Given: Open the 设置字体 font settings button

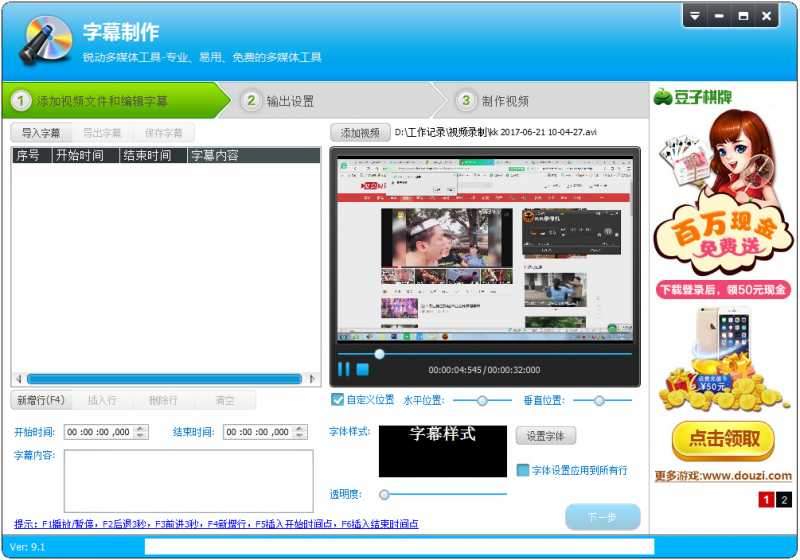Looking at the screenshot, I should 545,436.
